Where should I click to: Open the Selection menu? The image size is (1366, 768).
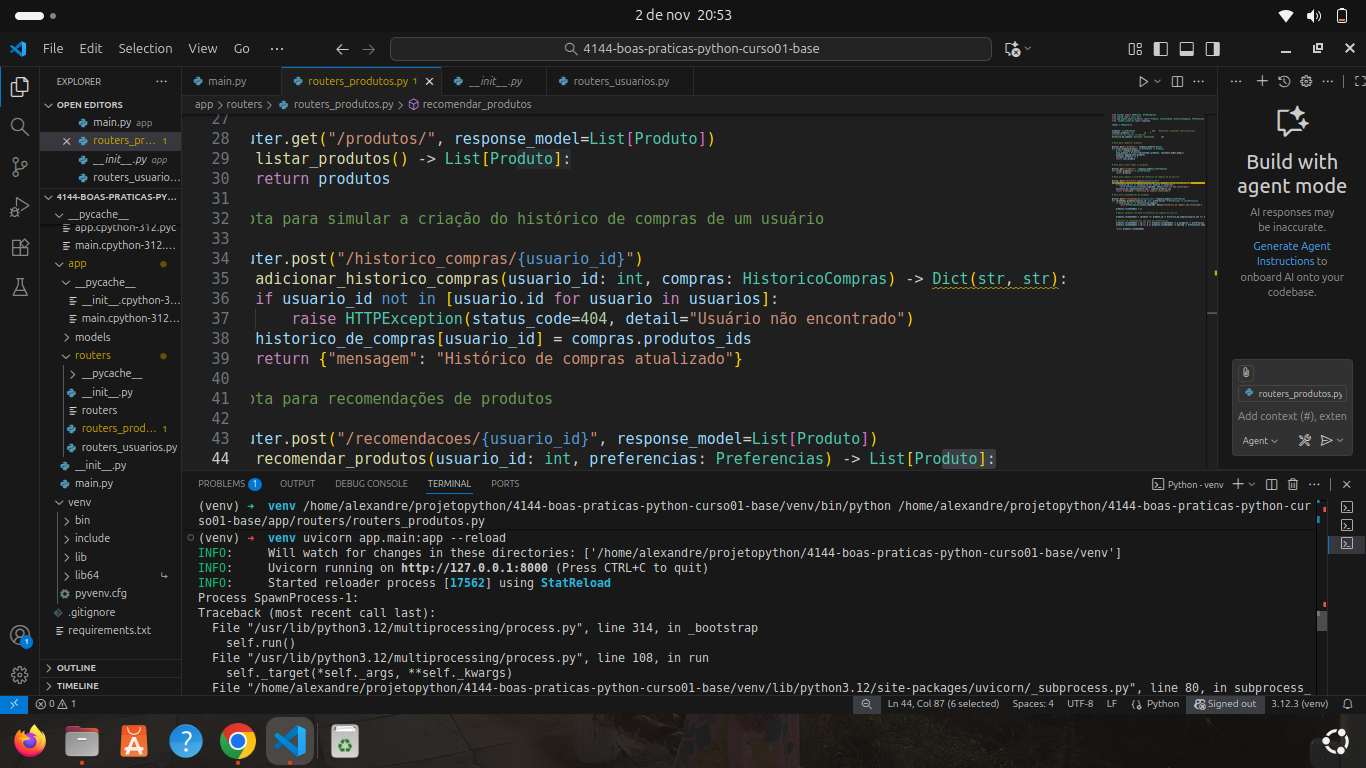click(x=145, y=48)
